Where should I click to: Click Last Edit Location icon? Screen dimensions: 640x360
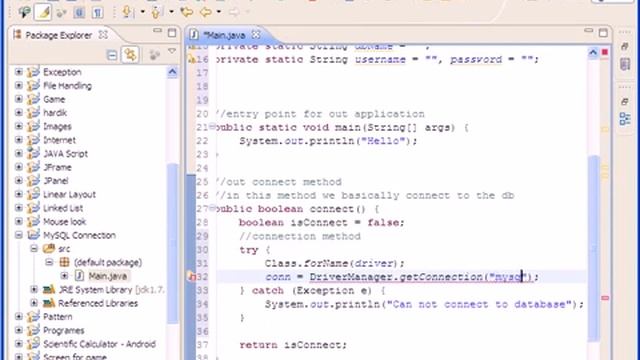coord(187,12)
